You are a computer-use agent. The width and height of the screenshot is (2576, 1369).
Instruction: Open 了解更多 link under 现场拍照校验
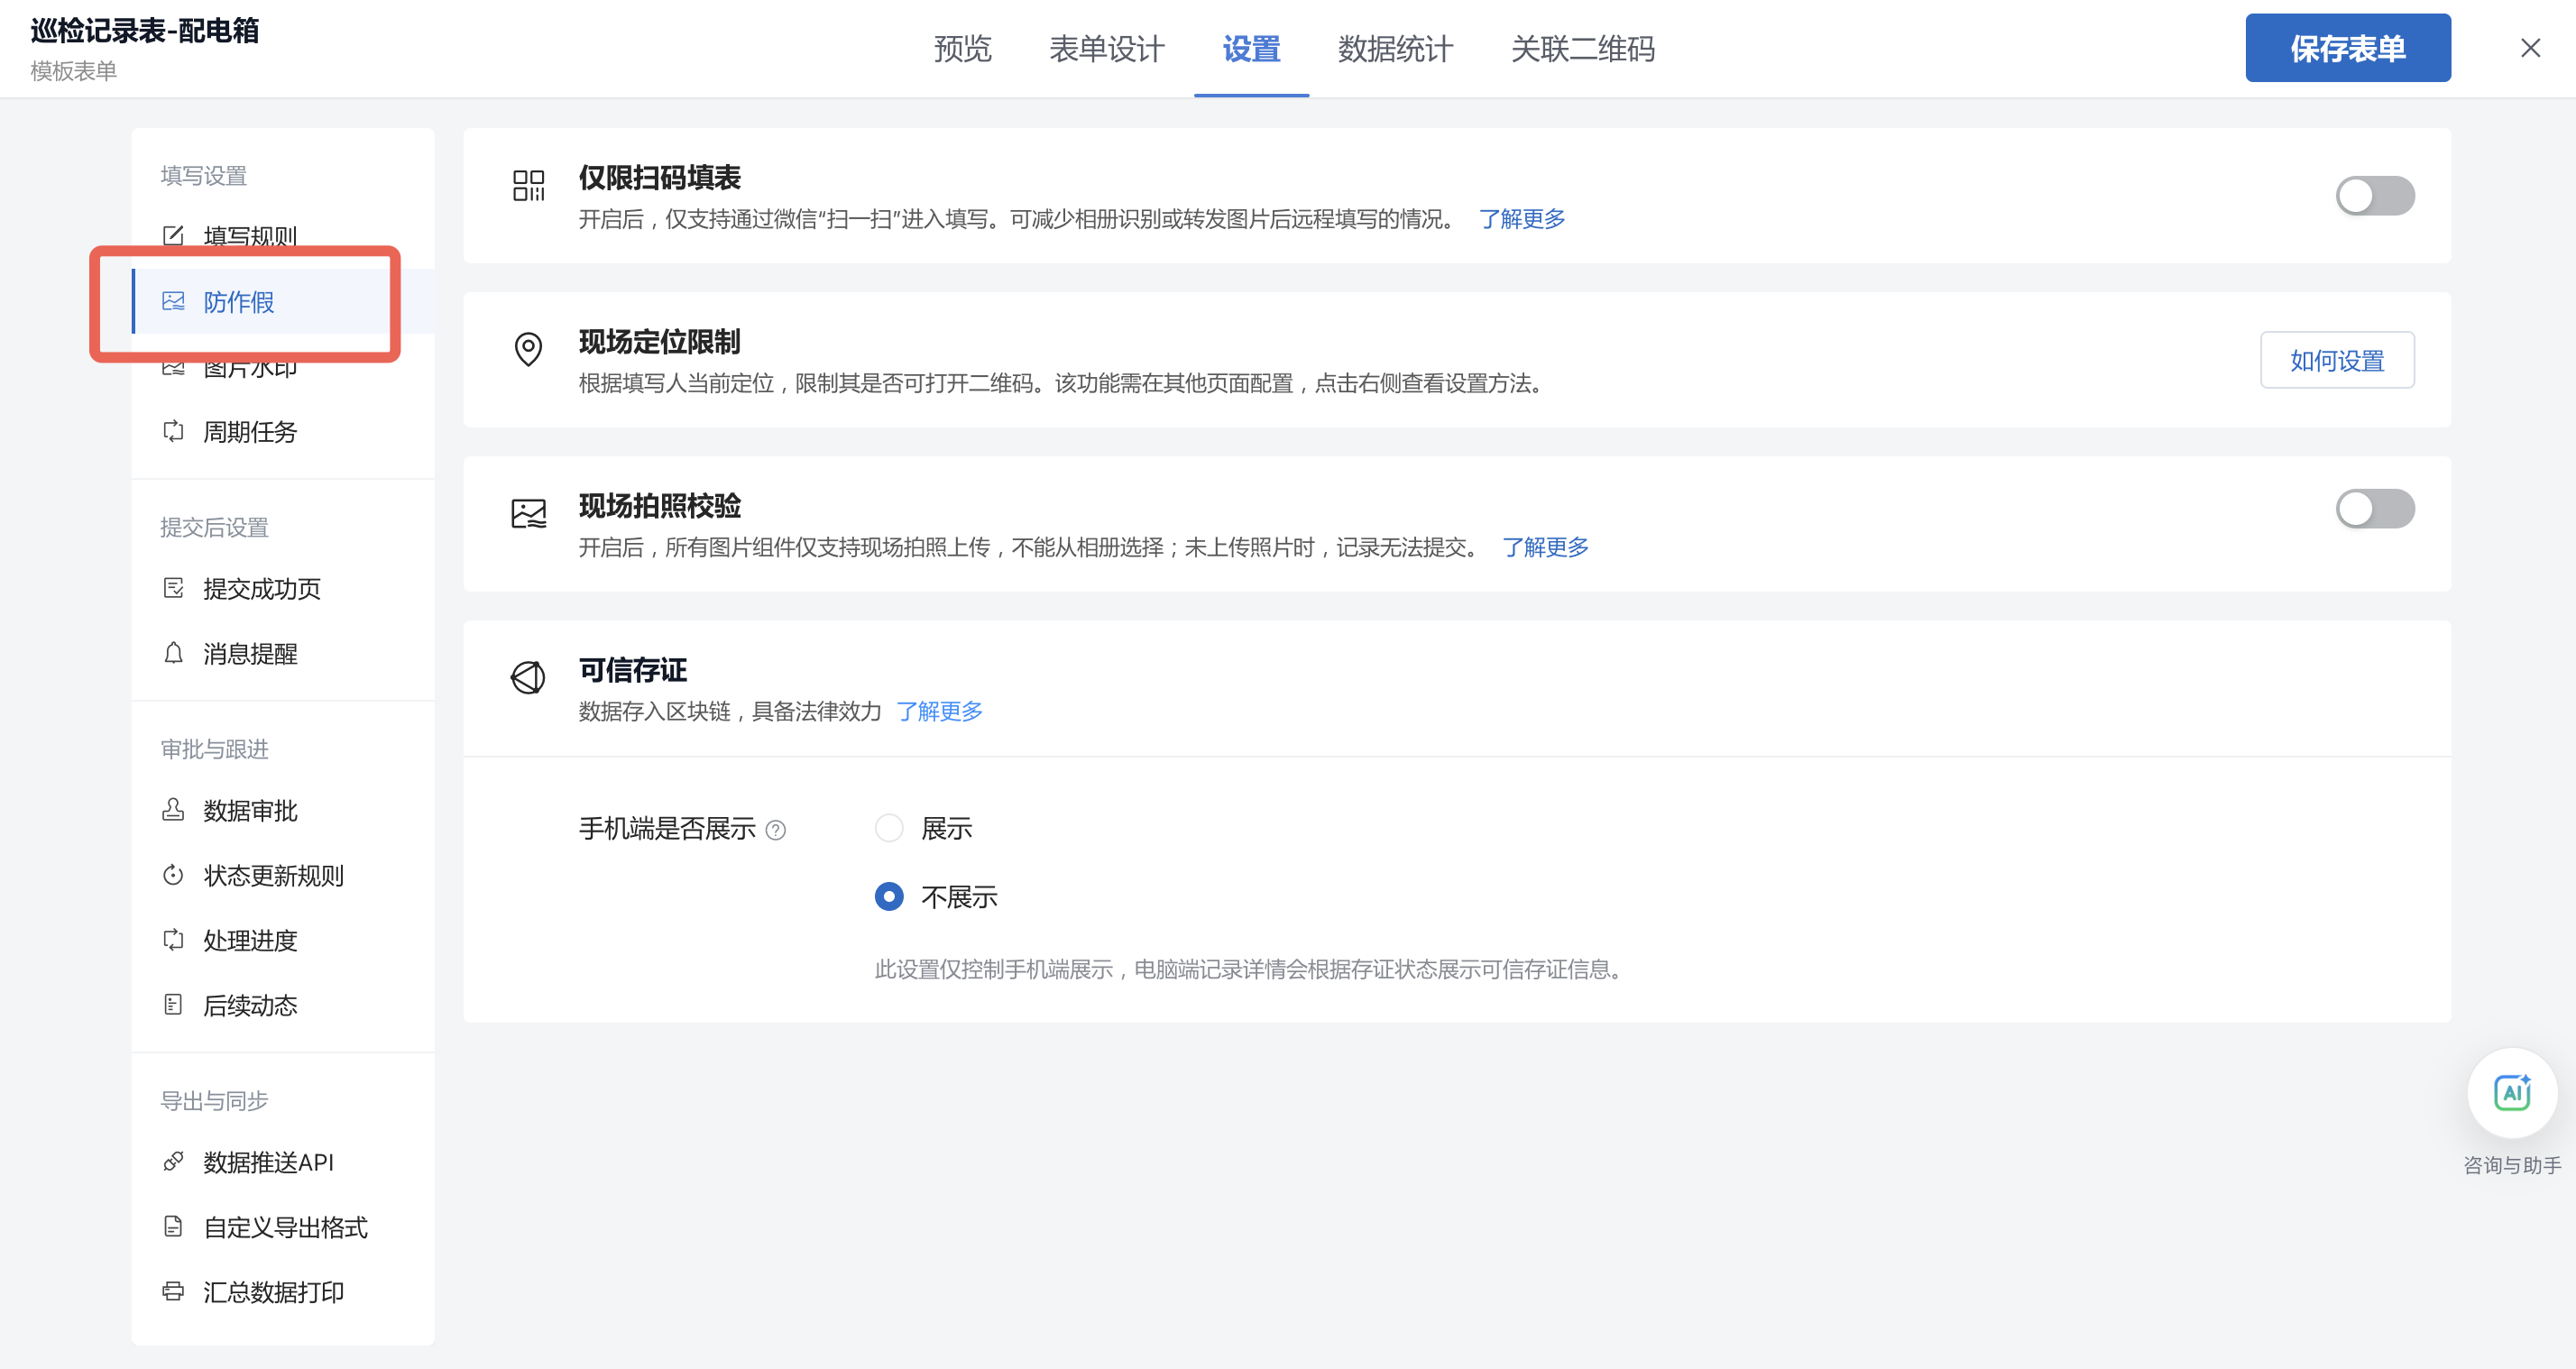[1545, 548]
